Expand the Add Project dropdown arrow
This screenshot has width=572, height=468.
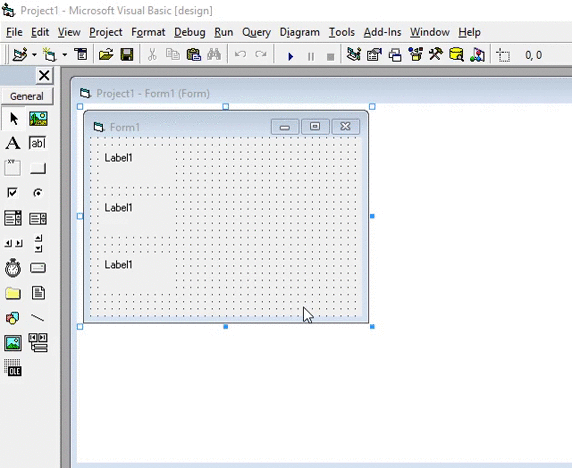[34, 55]
